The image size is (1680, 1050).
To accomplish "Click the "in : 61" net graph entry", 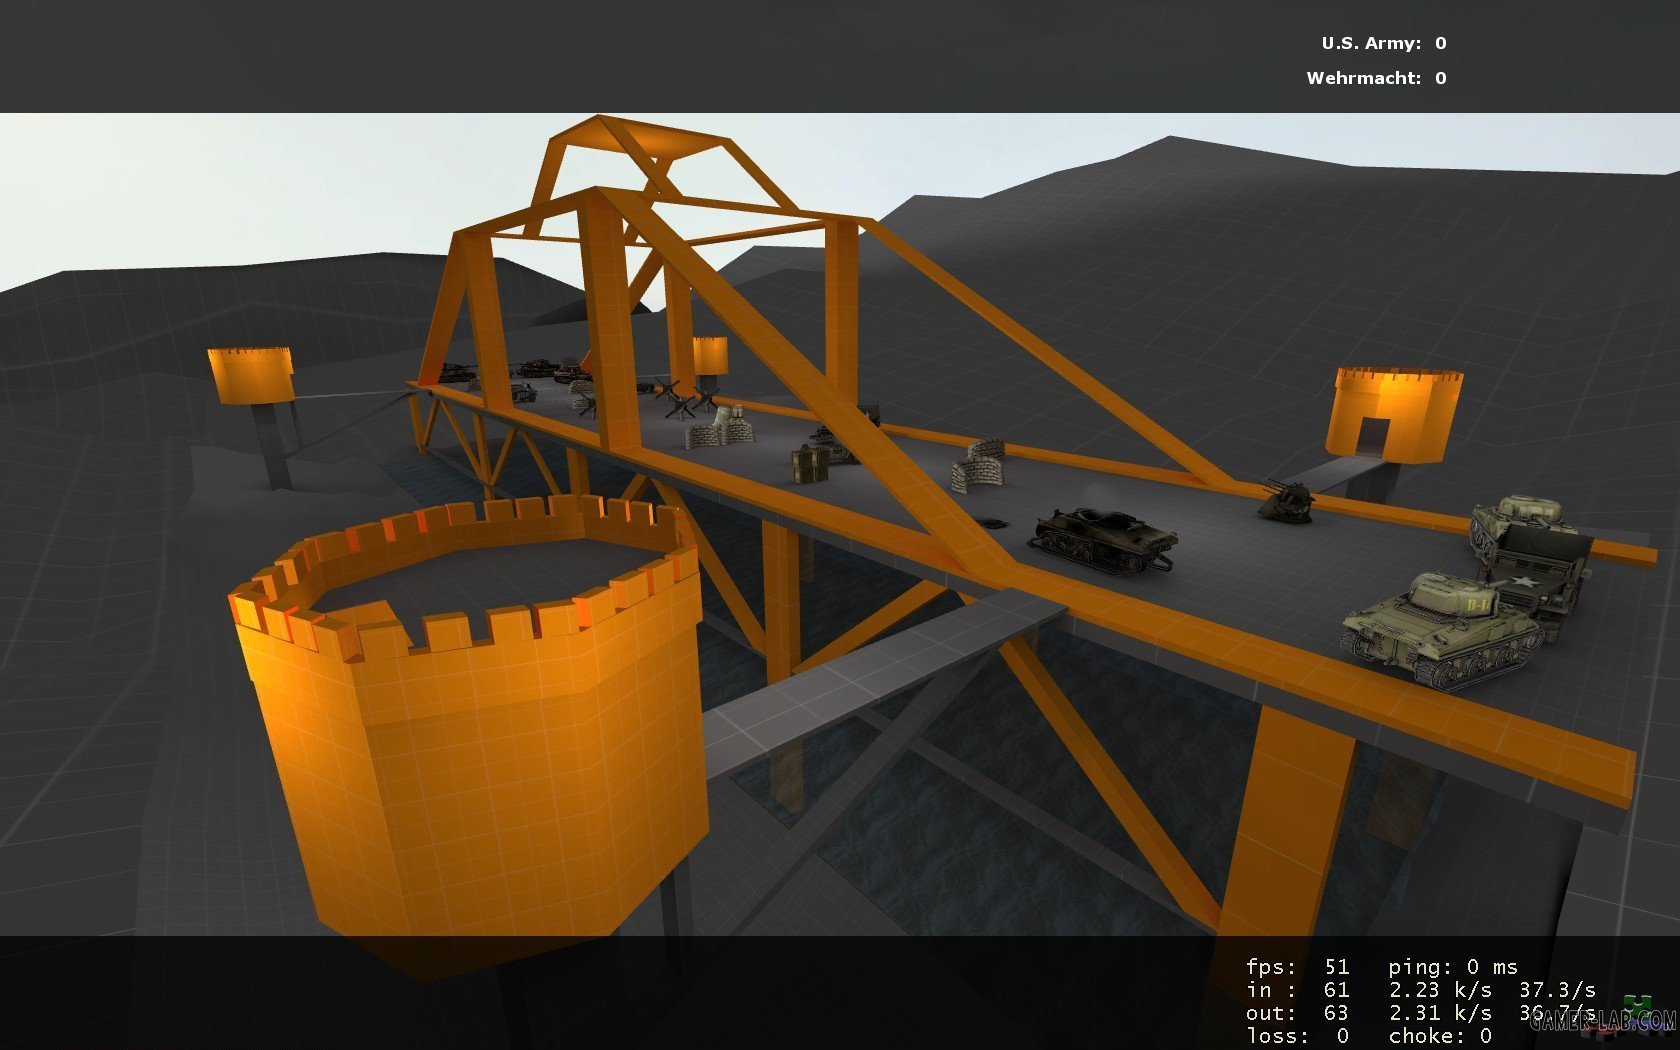I will click(x=1298, y=990).
